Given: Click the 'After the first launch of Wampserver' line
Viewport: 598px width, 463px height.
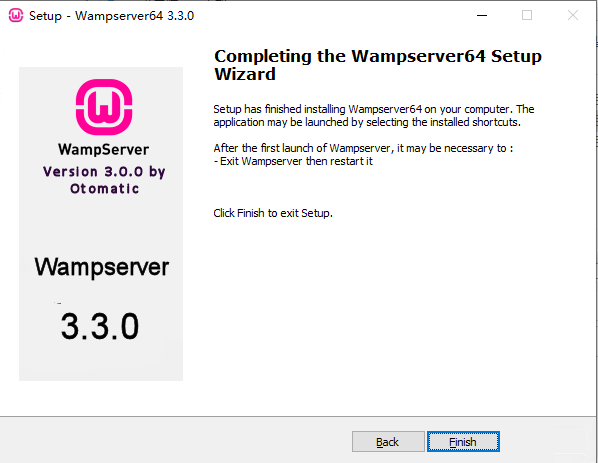Looking at the screenshot, I should [363, 148].
